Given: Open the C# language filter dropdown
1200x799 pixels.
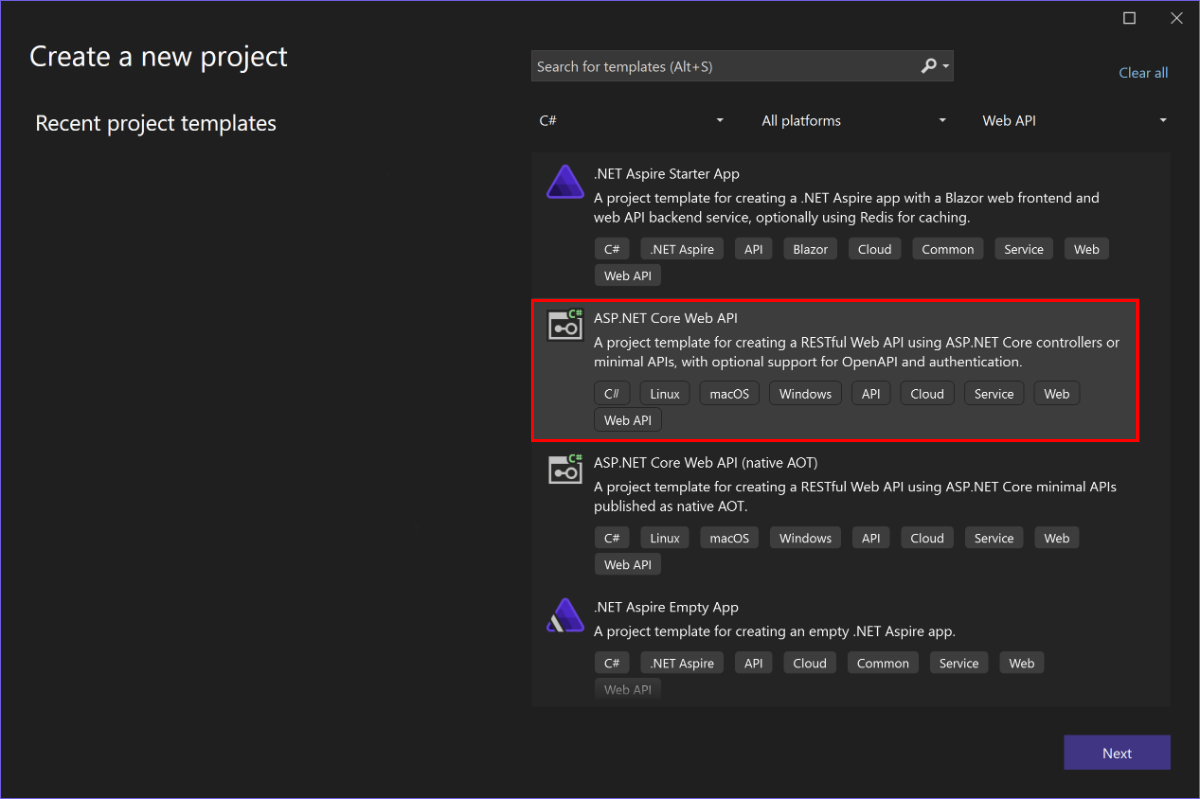Looking at the screenshot, I should click(x=631, y=120).
